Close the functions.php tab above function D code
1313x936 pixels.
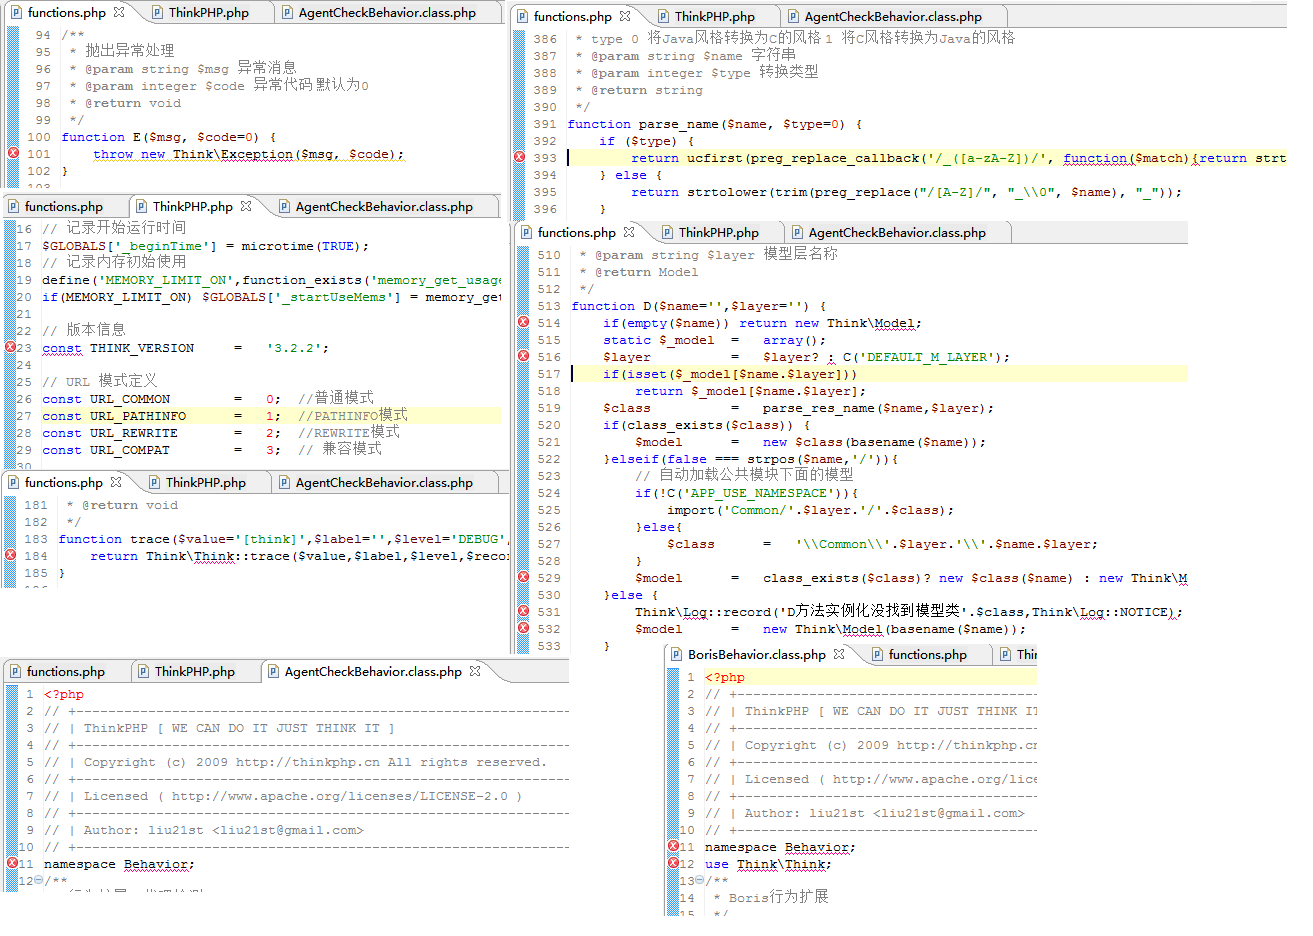pyautogui.click(x=629, y=232)
